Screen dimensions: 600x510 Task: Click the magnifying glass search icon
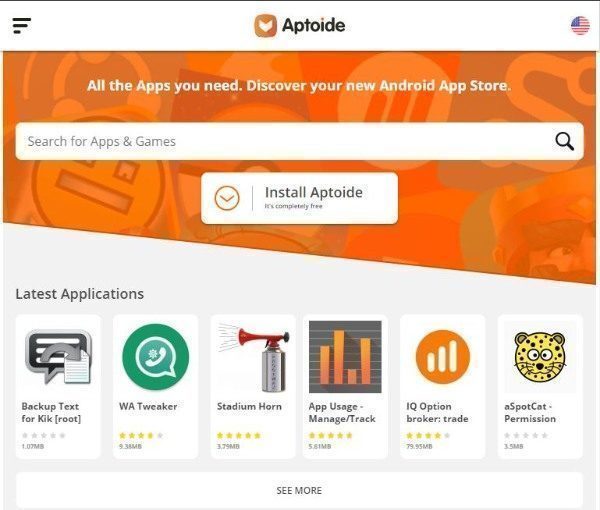564,142
